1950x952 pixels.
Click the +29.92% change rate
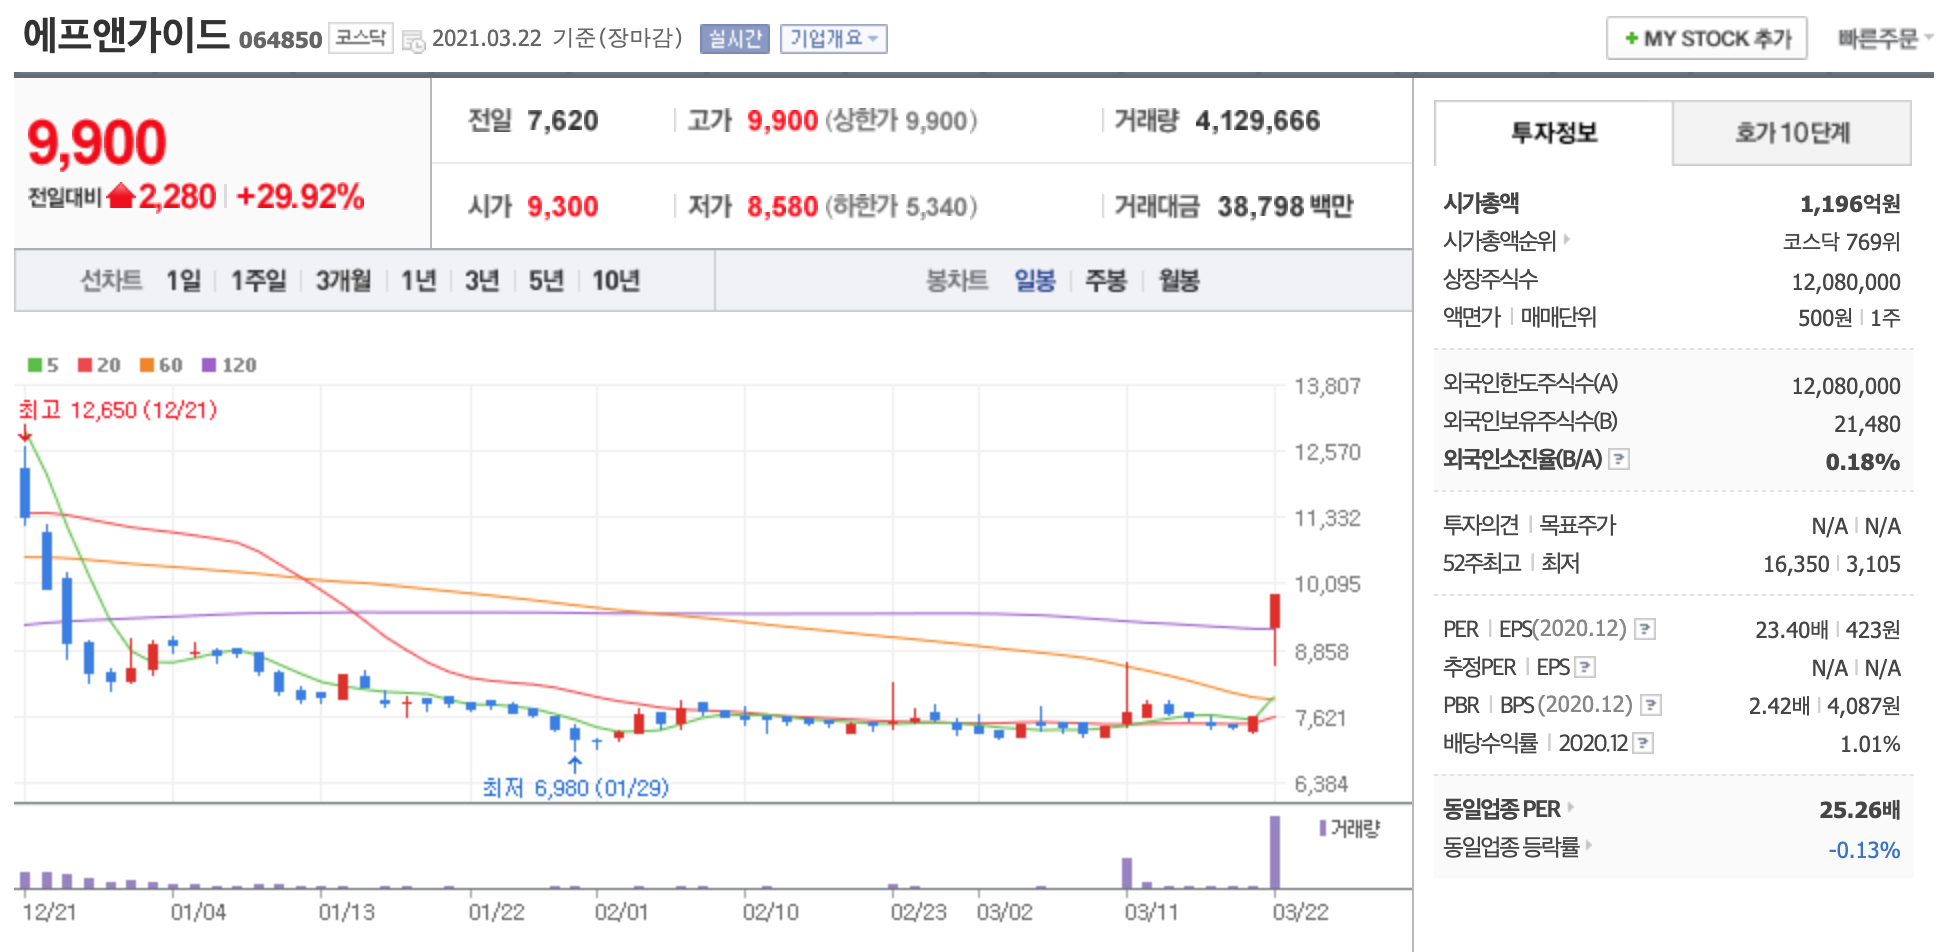300,196
